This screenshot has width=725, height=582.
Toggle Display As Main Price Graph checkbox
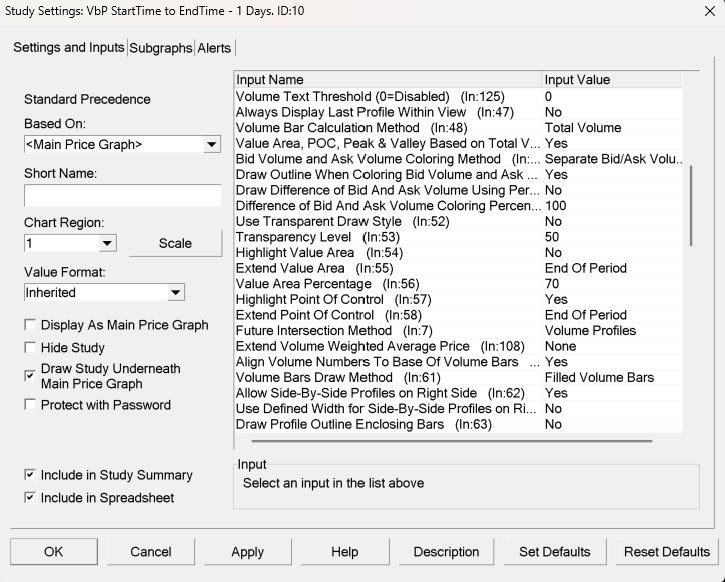point(31,325)
